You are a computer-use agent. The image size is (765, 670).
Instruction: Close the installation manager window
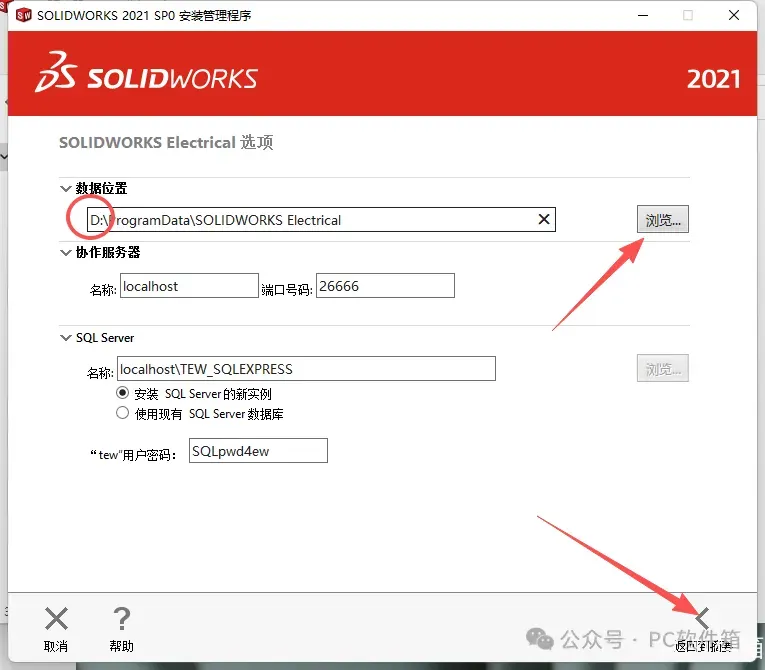tap(734, 16)
